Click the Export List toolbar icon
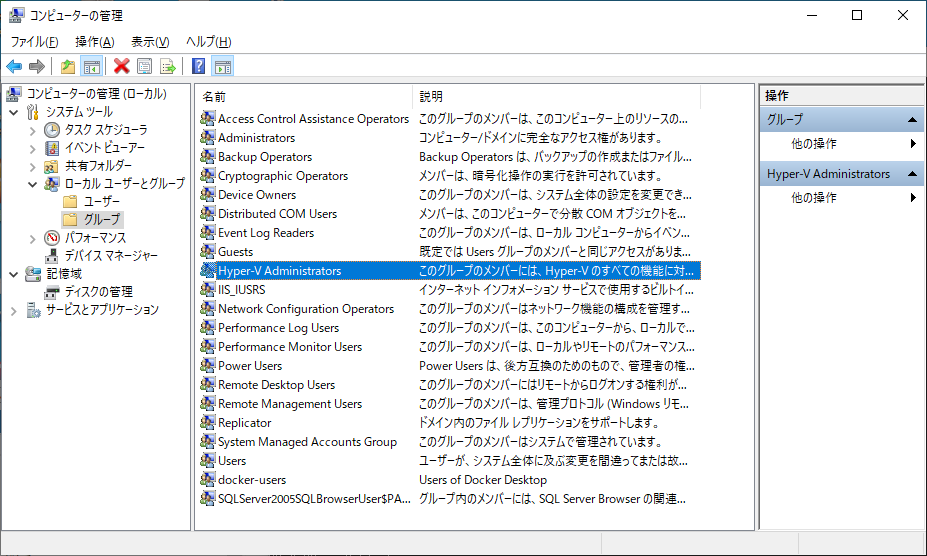 tap(168, 66)
